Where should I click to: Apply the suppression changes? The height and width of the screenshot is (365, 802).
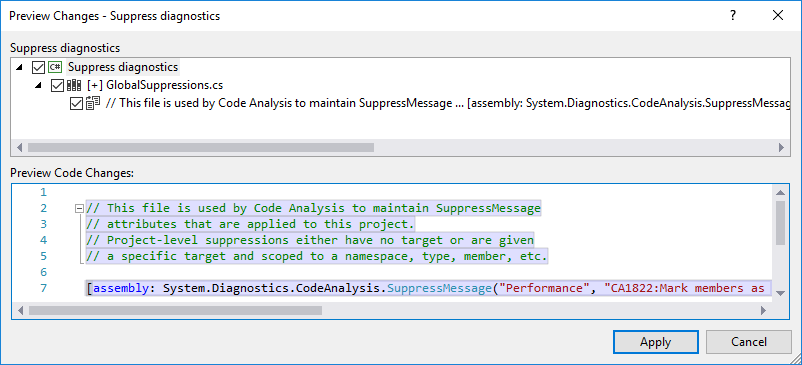pos(656,342)
